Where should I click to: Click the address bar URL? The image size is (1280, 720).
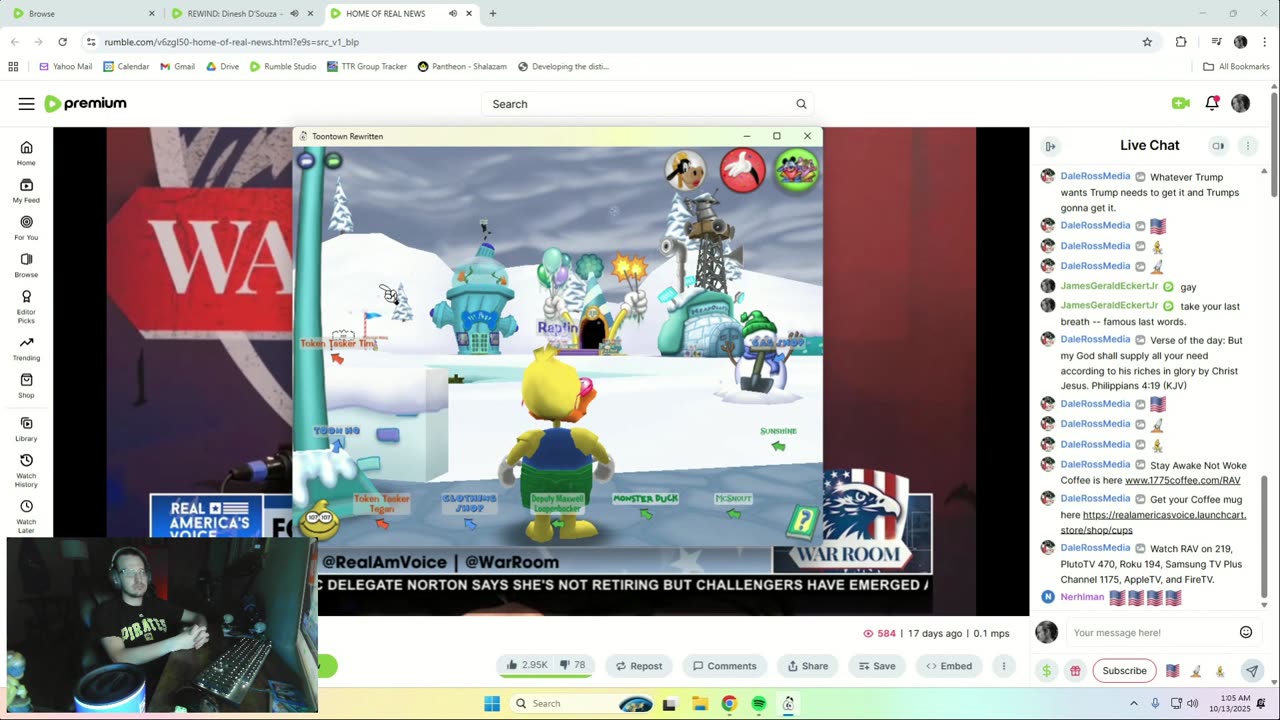pyautogui.click(x=231, y=42)
